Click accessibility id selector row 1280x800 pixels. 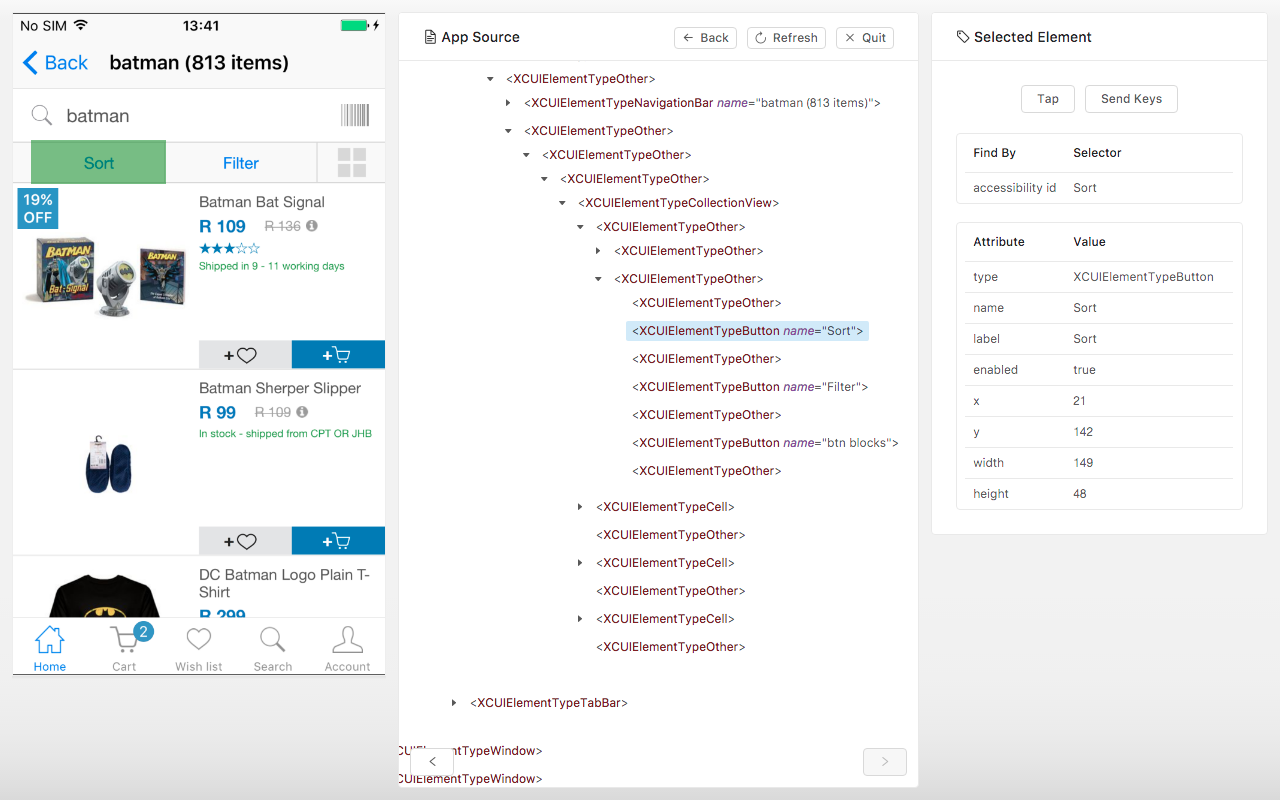coord(1099,188)
